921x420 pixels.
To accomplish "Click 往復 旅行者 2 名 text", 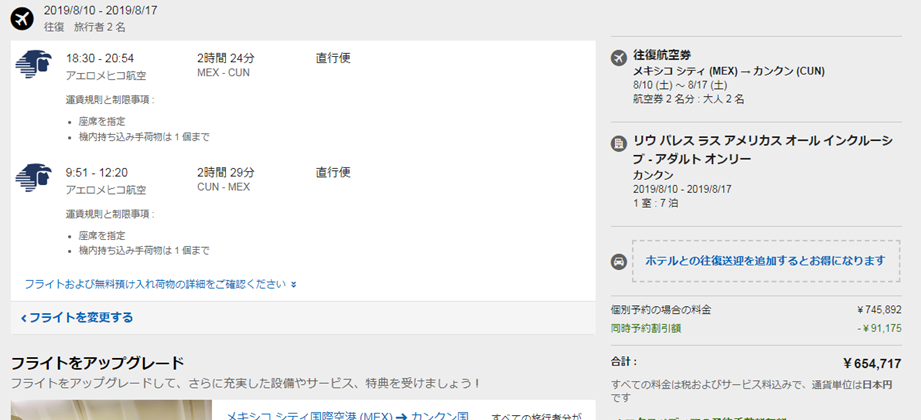I will (x=85, y=27).
